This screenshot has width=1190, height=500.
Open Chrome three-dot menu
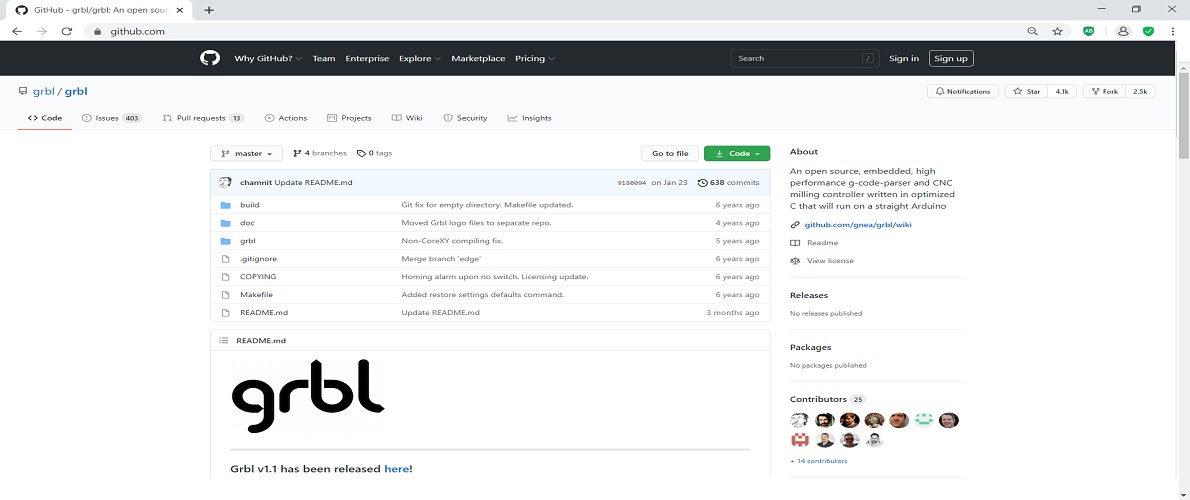(1173, 31)
